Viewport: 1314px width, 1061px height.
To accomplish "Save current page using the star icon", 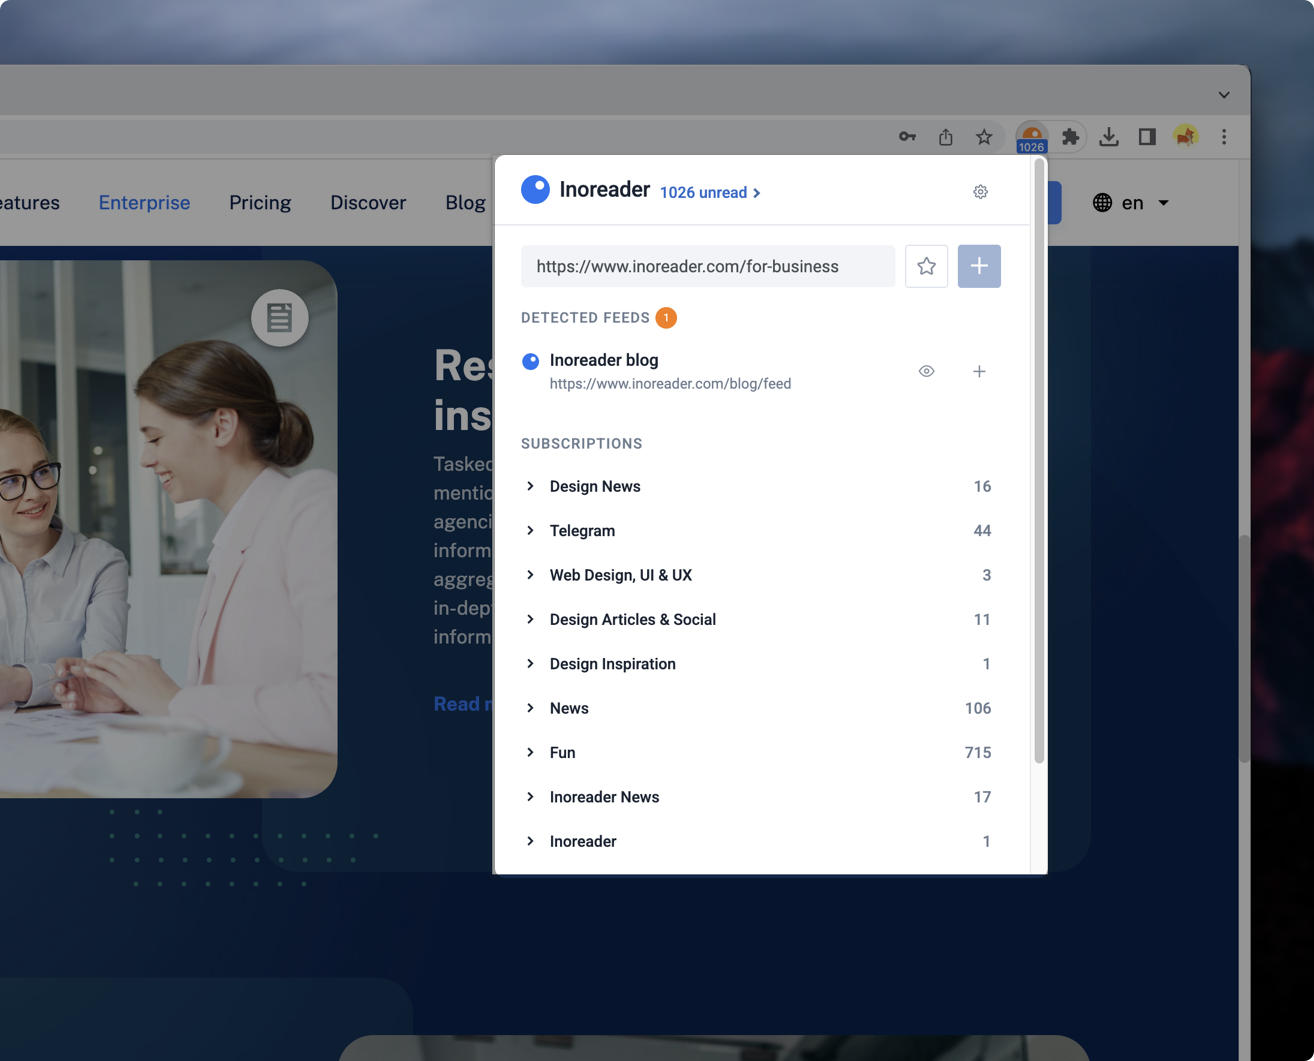I will pyautogui.click(x=926, y=266).
